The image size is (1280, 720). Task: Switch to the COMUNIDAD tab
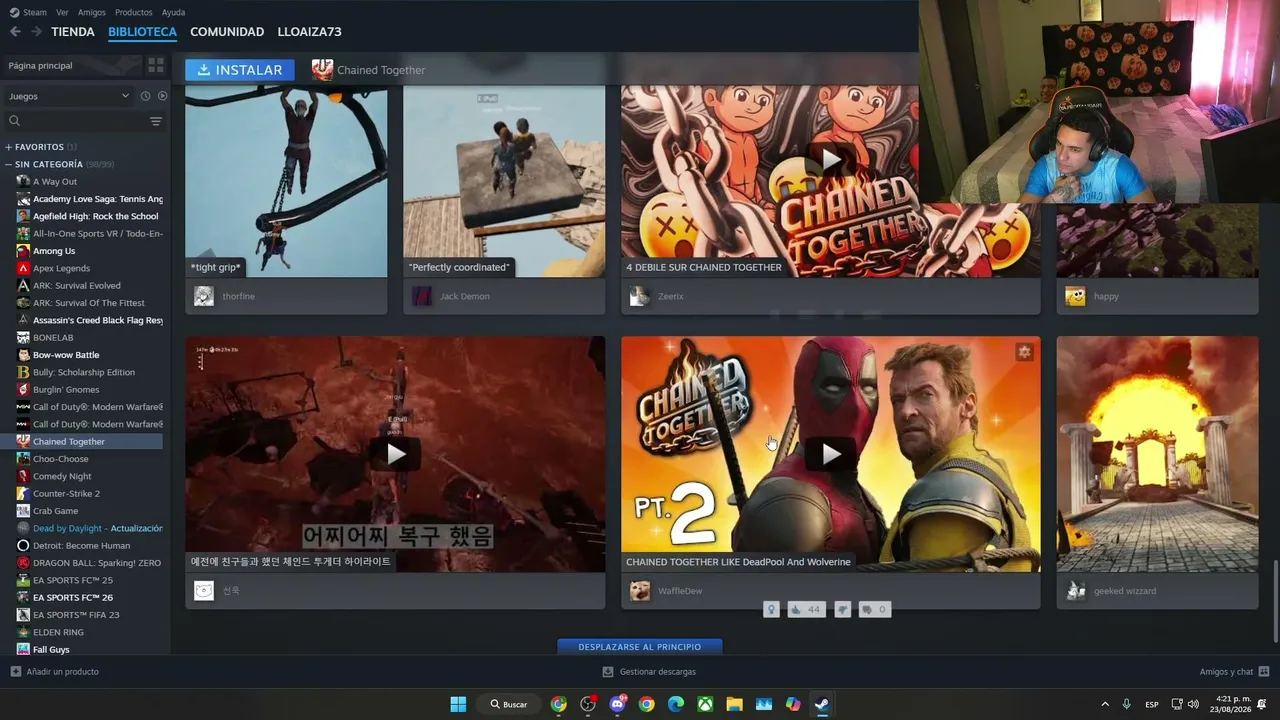[x=227, y=32]
